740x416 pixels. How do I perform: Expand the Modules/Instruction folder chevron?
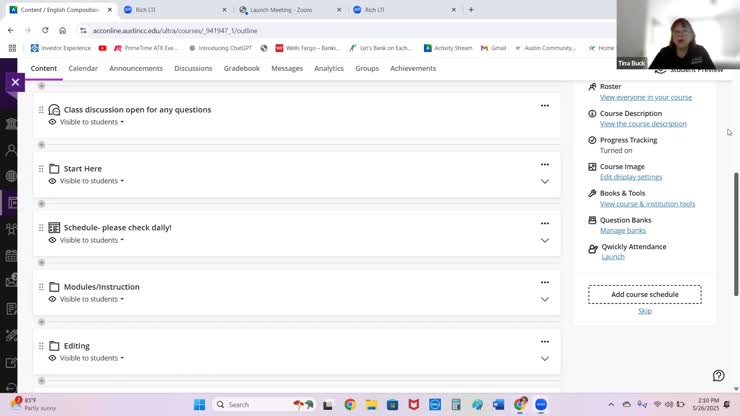click(x=545, y=299)
